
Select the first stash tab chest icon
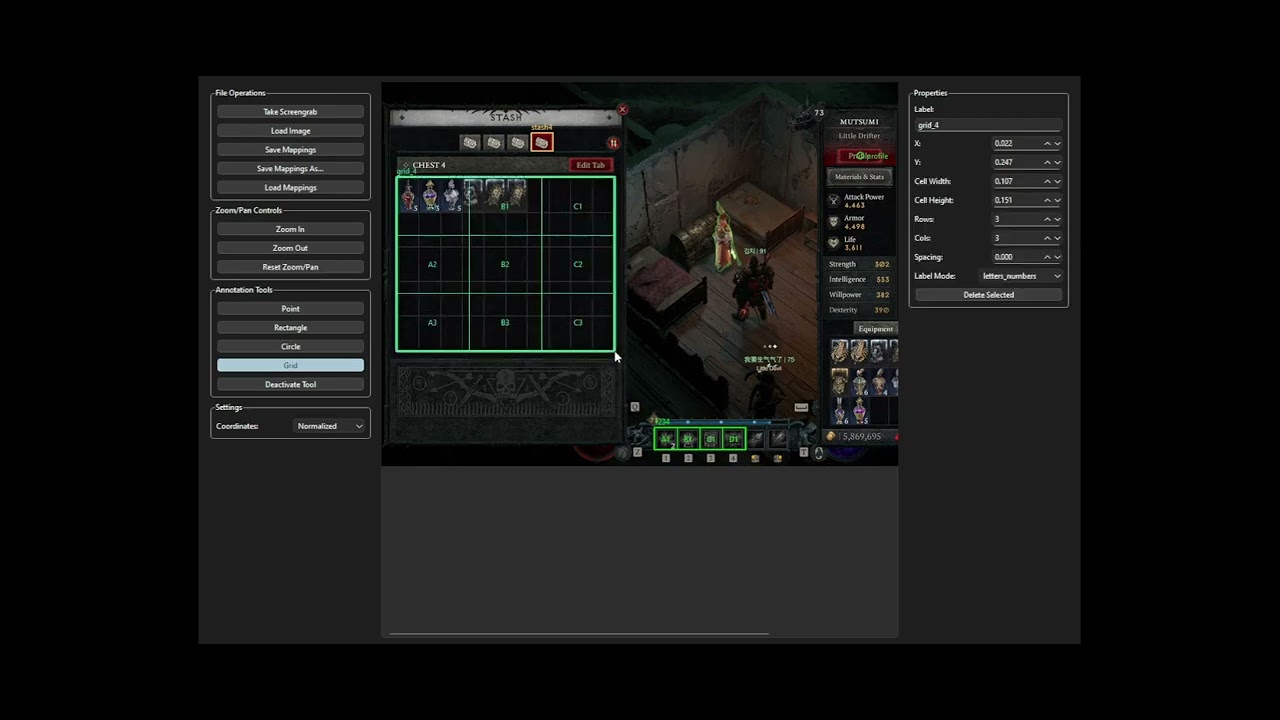(x=469, y=143)
